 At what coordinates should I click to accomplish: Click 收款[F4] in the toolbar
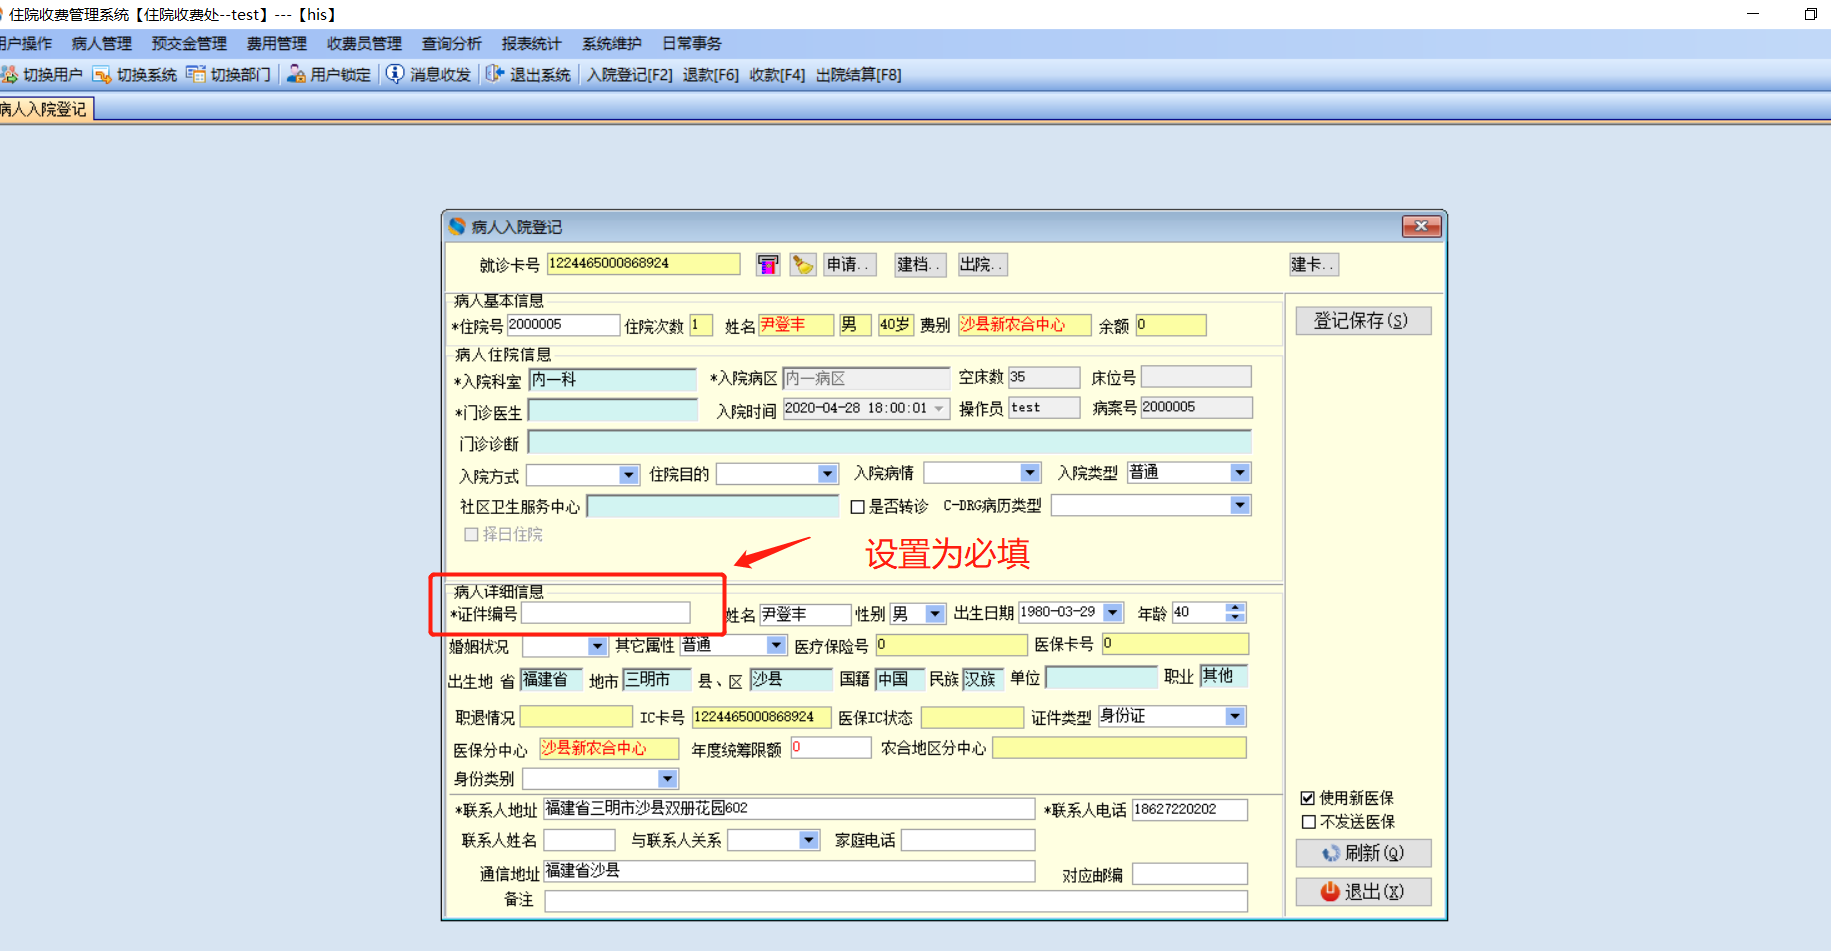point(777,74)
